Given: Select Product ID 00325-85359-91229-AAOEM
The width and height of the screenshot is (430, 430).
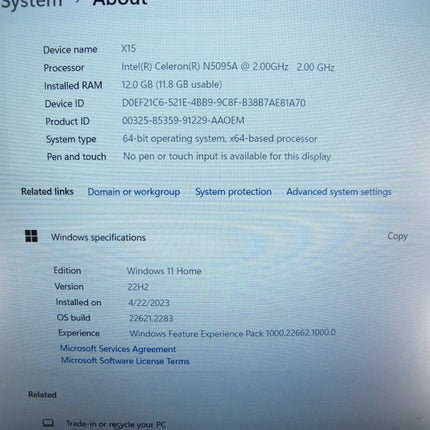Looking at the screenshot, I should pos(183,120).
